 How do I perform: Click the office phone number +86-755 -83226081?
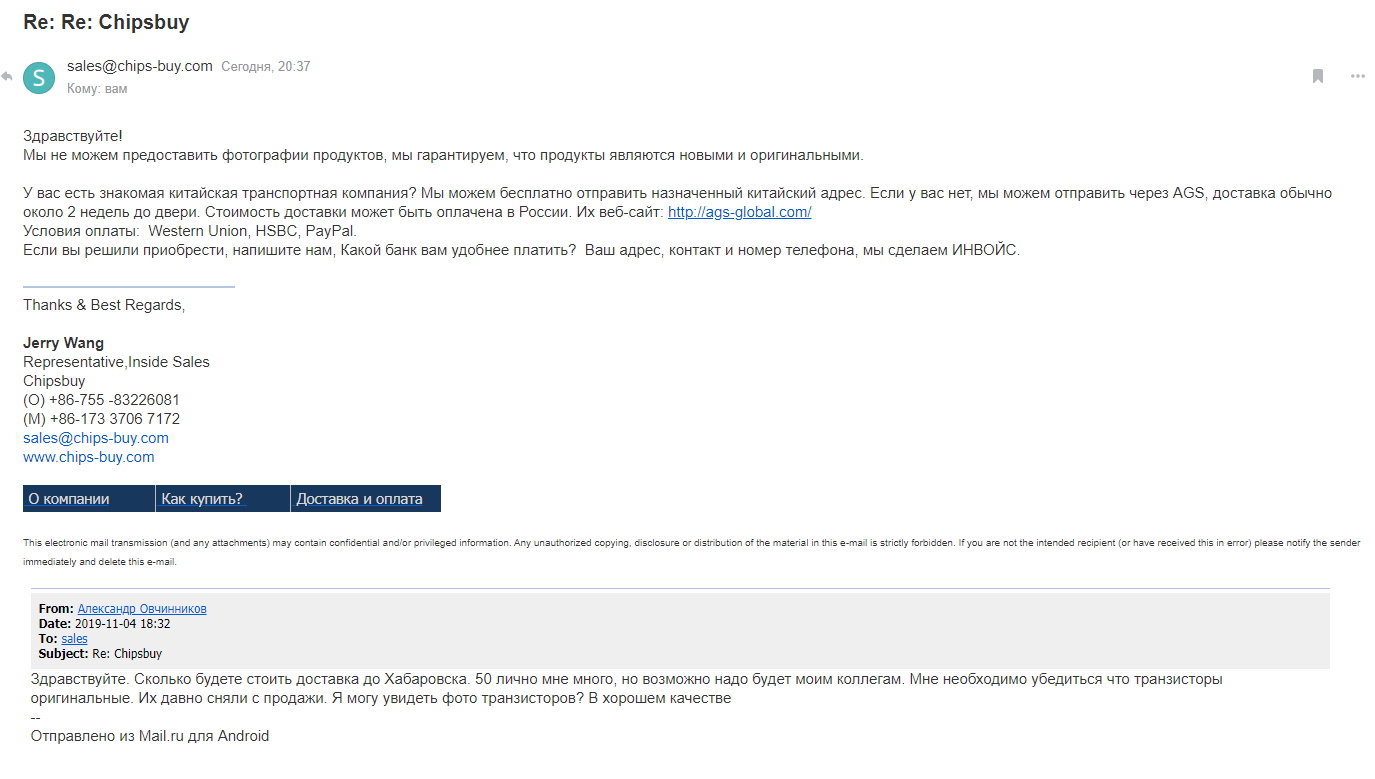click(x=114, y=400)
